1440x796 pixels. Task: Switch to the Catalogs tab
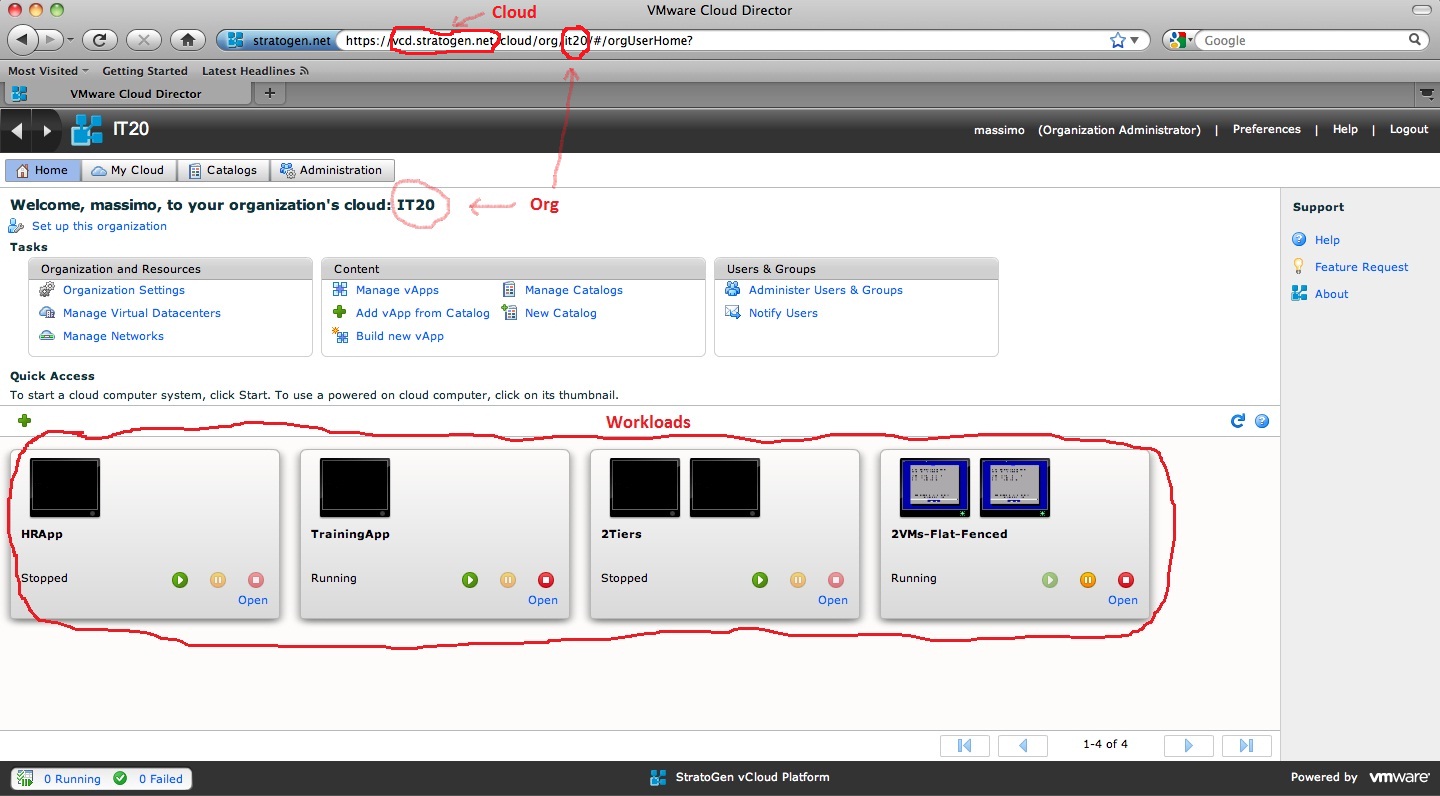point(223,170)
